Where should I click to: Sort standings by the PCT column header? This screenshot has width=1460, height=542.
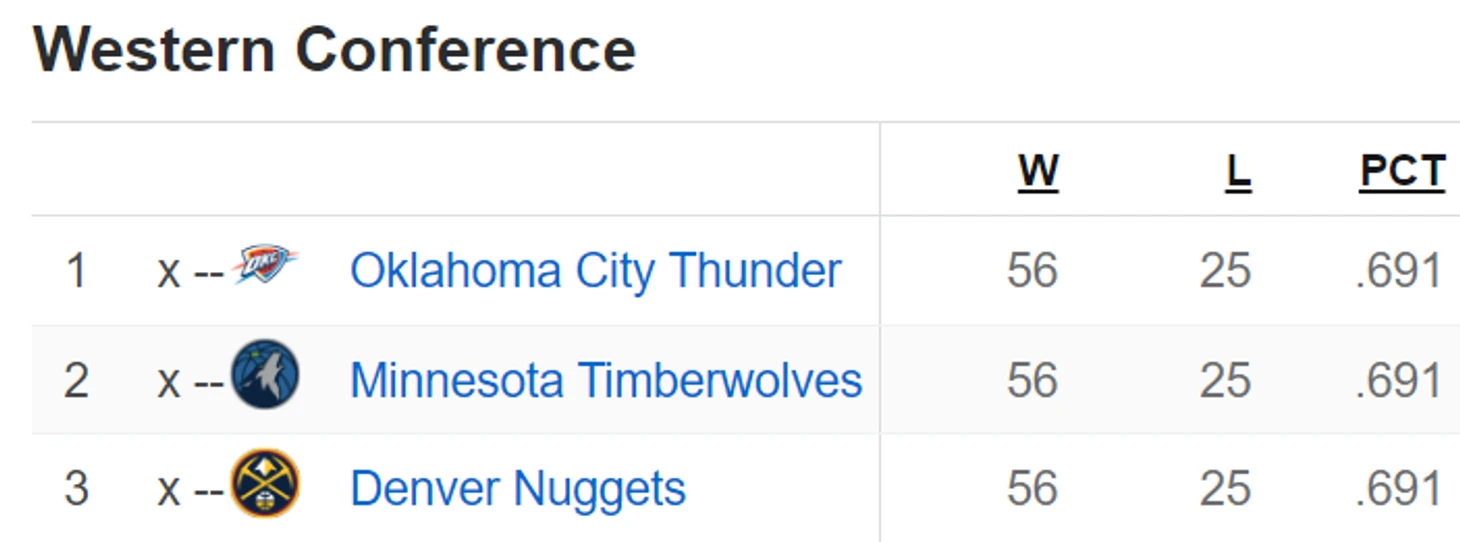click(x=1402, y=172)
